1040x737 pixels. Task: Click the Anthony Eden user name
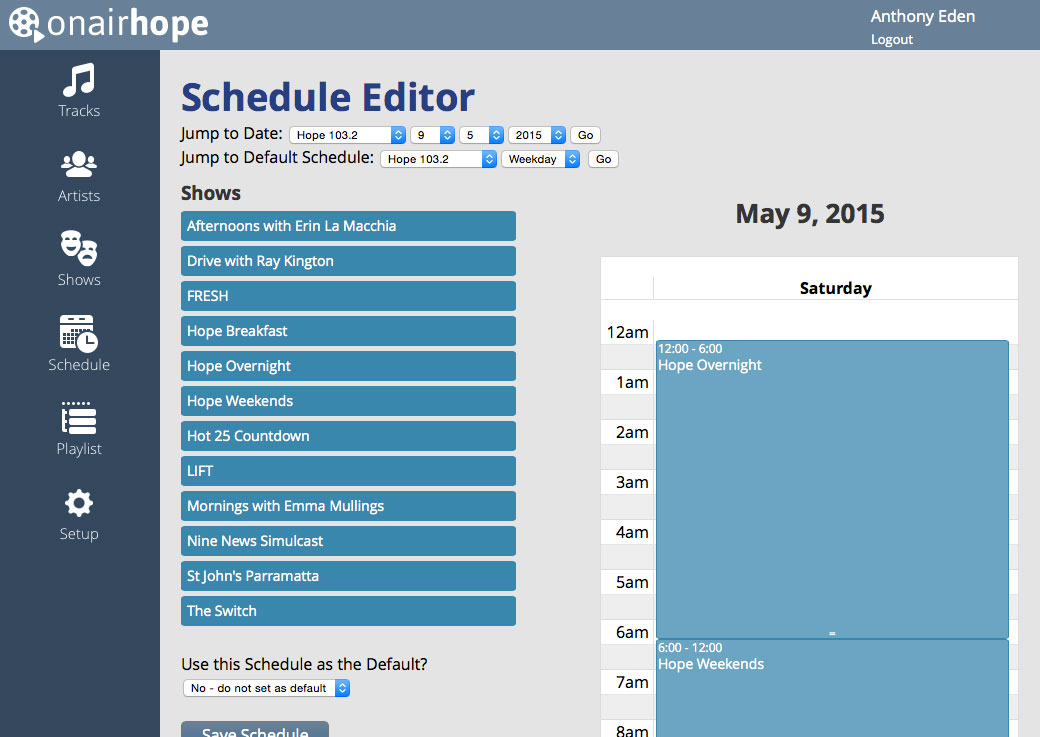(x=923, y=16)
